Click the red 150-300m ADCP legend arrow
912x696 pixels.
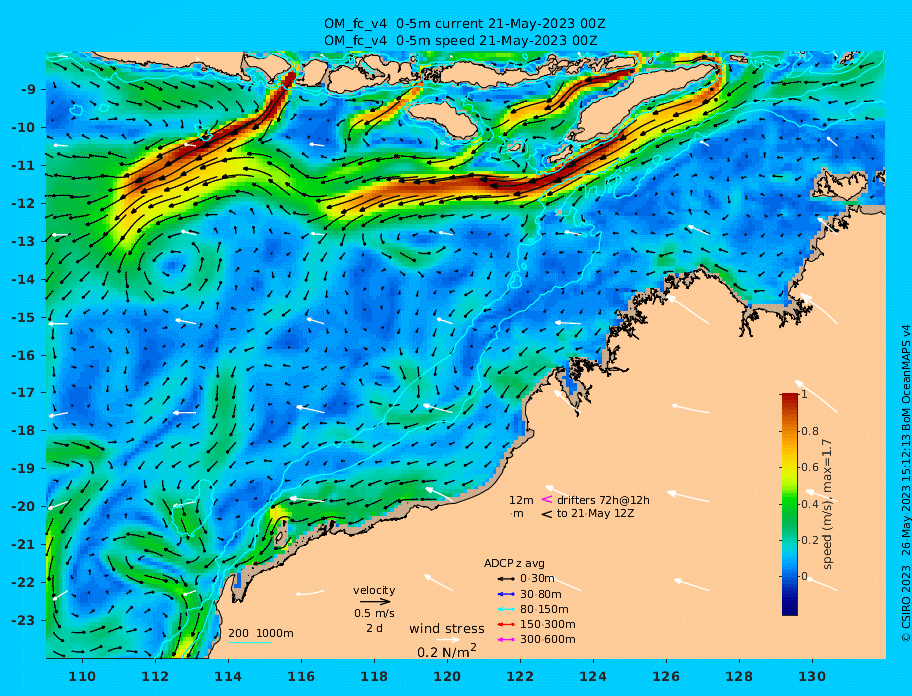tap(507, 624)
